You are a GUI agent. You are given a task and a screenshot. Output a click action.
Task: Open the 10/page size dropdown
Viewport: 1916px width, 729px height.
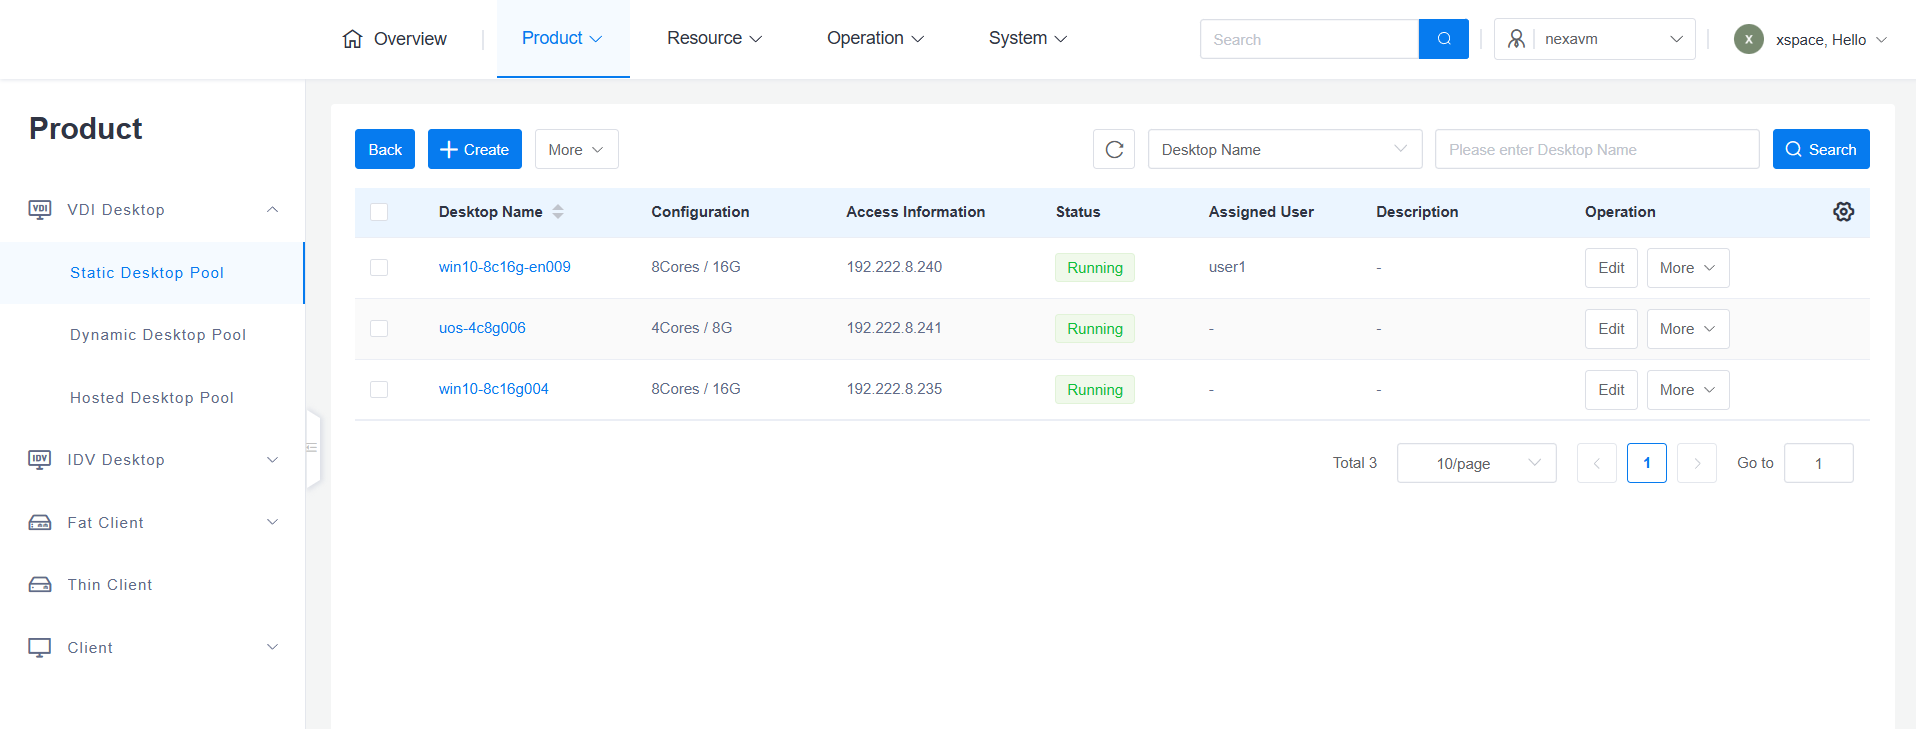pyautogui.click(x=1476, y=463)
